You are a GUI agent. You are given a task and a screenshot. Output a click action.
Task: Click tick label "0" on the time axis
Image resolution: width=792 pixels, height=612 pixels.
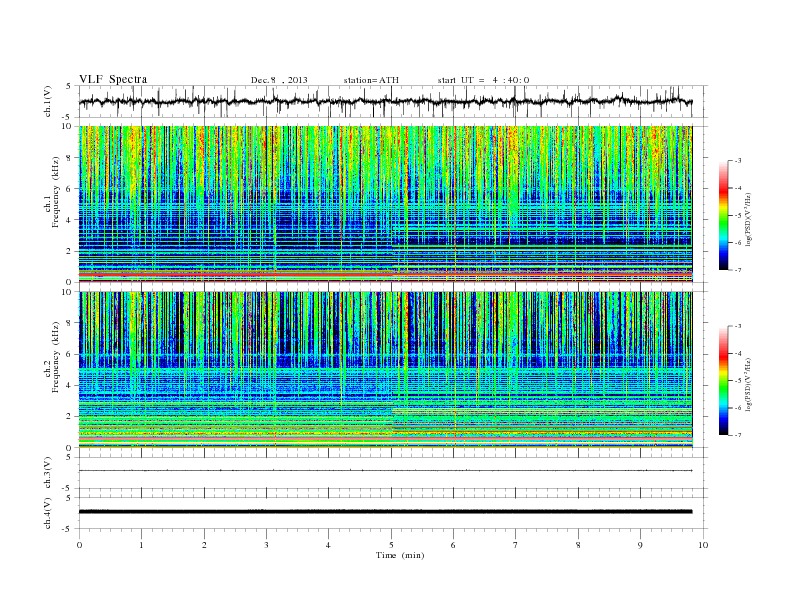tap(79, 545)
